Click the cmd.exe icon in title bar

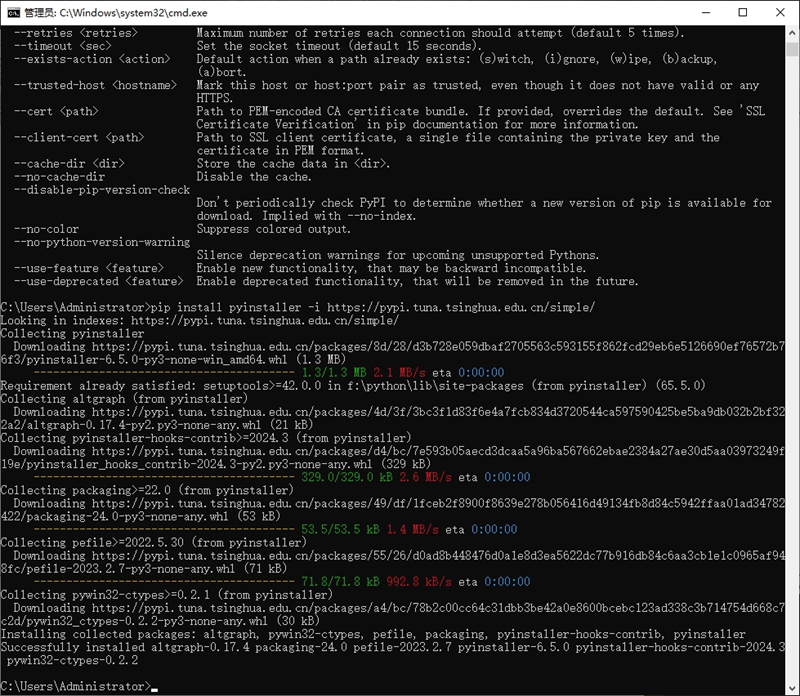(13, 13)
